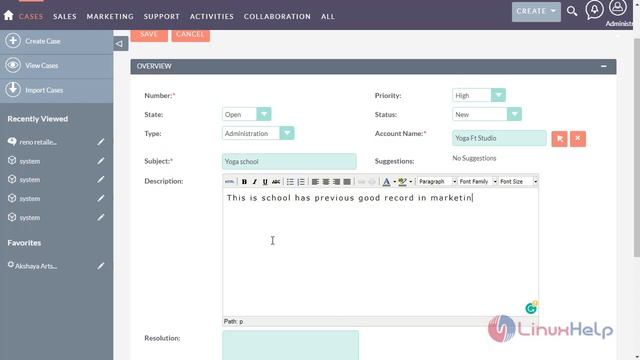640x360 pixels.
Task: Open the Type dropdown showing Administration
Action: click(258, 133)
